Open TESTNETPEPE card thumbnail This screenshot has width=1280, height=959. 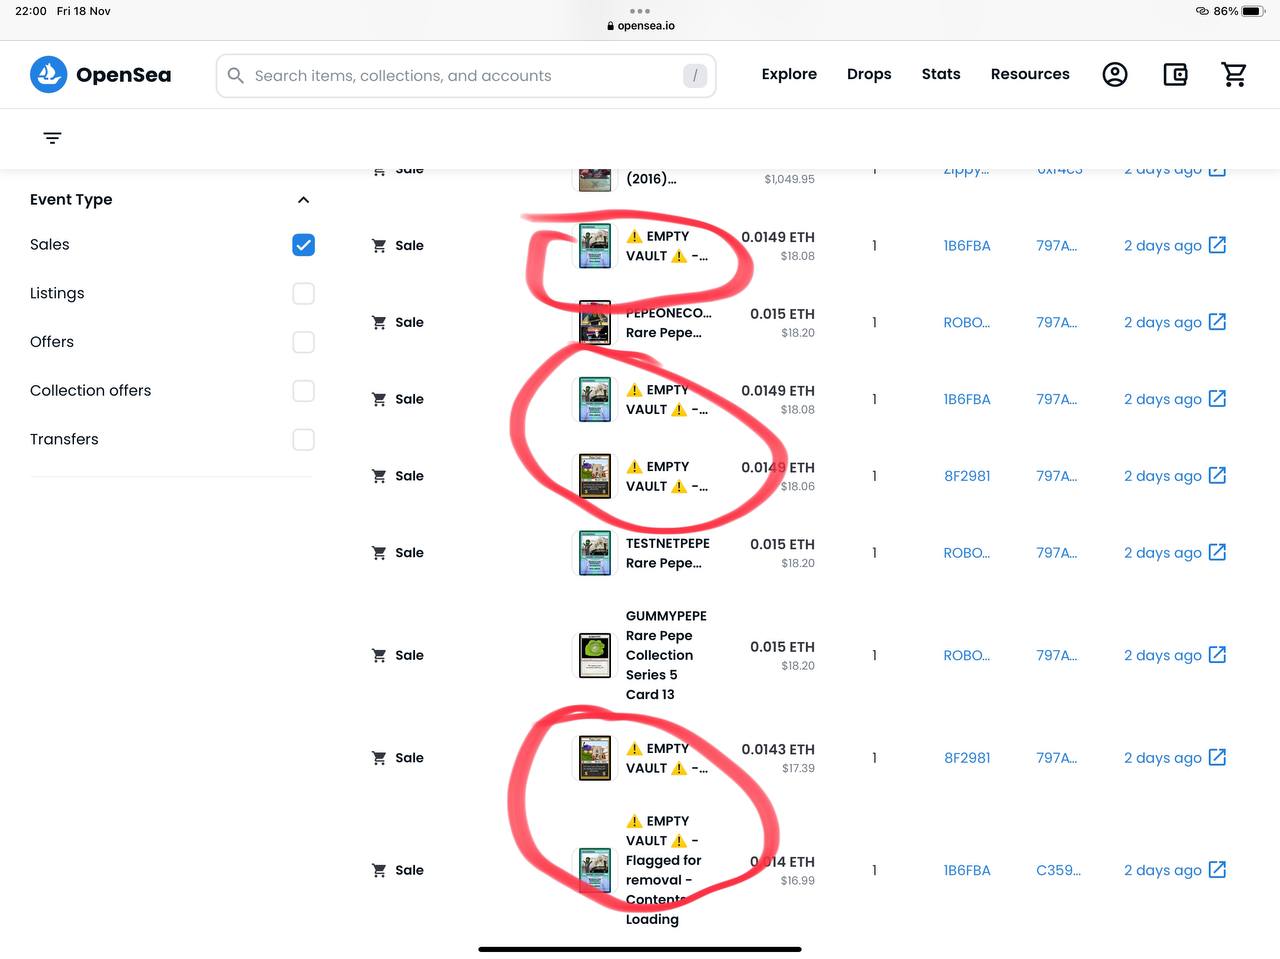pos(595,552)
